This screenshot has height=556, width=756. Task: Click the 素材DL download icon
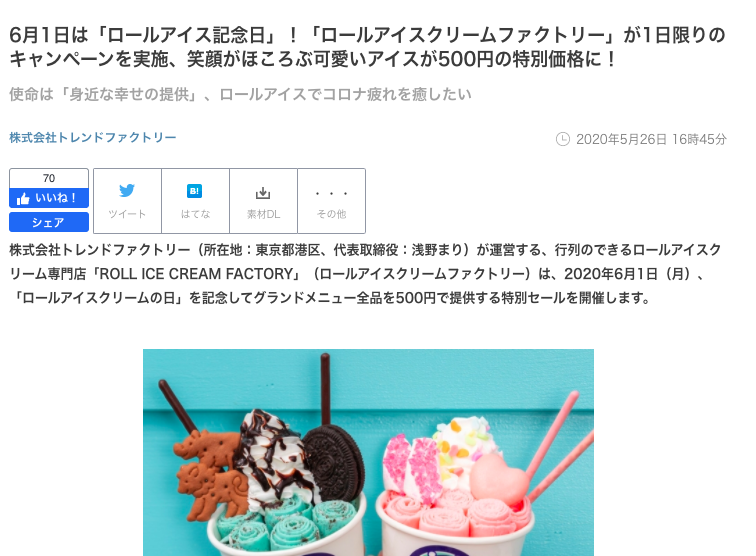click(263, 193)
